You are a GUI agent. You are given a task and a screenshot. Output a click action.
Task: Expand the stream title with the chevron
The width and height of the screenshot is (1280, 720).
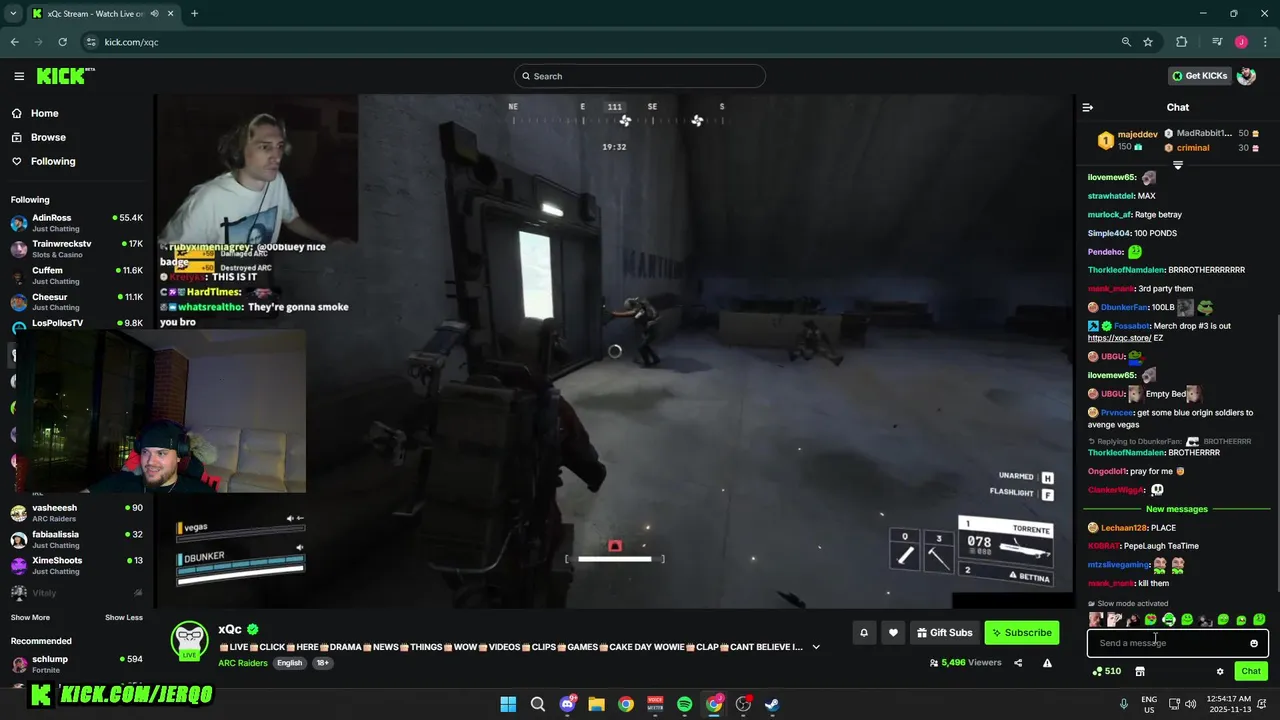click(816, 647)
